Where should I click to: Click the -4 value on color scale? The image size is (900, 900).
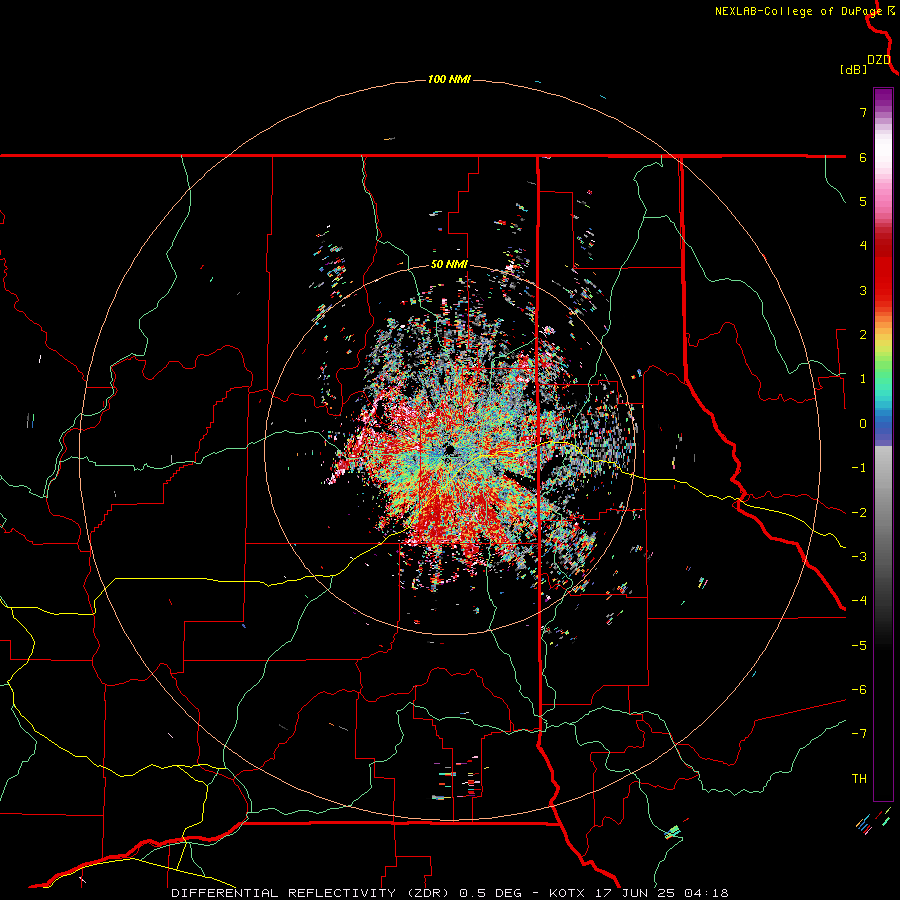point(859,600)
